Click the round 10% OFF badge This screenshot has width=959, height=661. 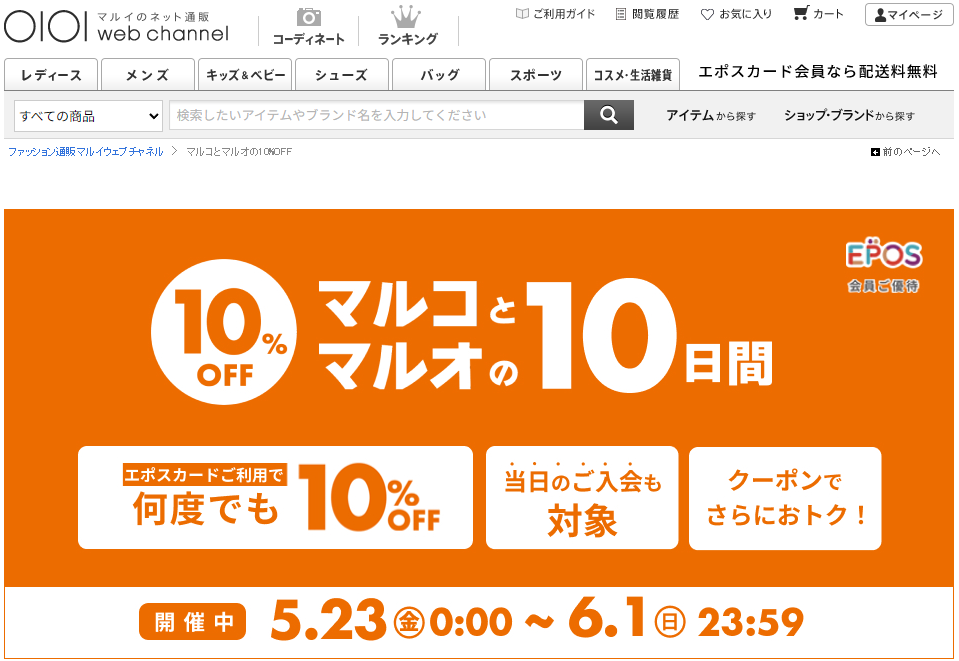(224, 331)
